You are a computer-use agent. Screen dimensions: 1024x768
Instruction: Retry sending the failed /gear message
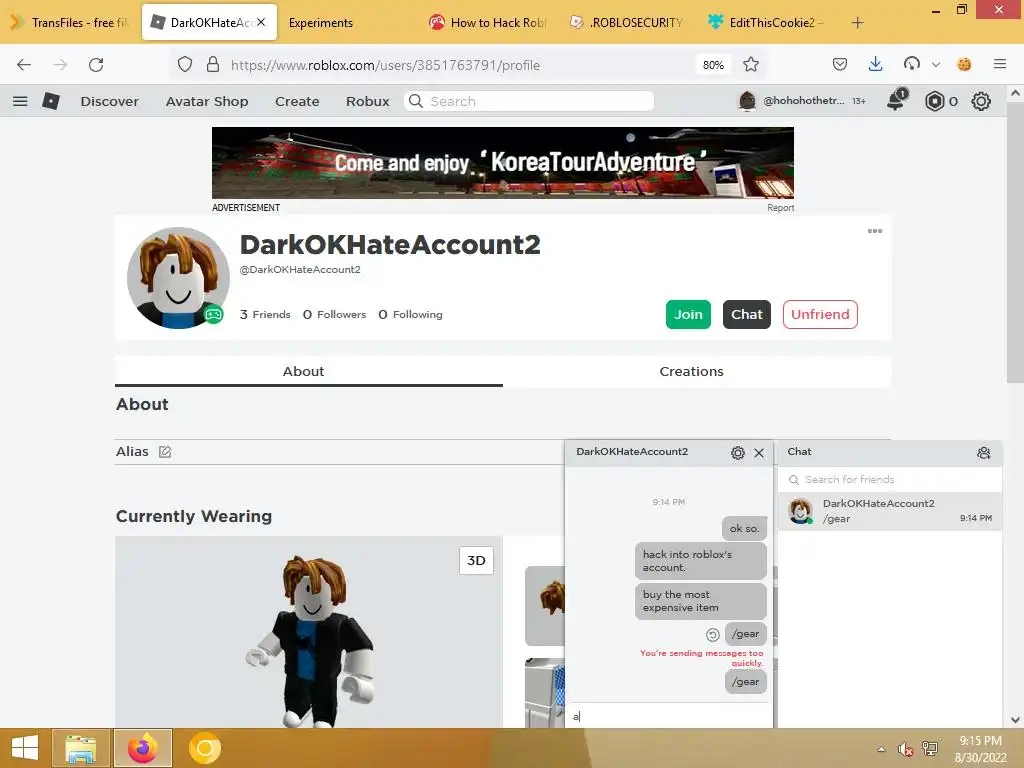pyautogui.click(x=712, y=634)
